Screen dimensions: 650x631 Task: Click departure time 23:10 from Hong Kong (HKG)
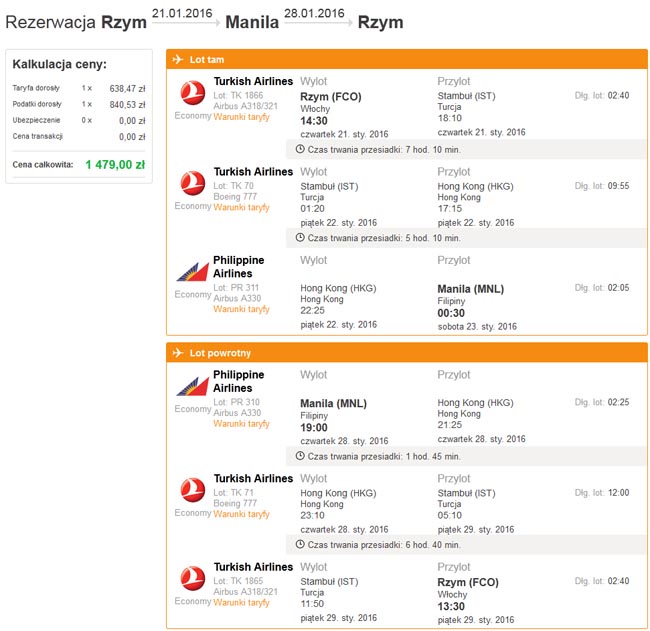tap(313, 515)
